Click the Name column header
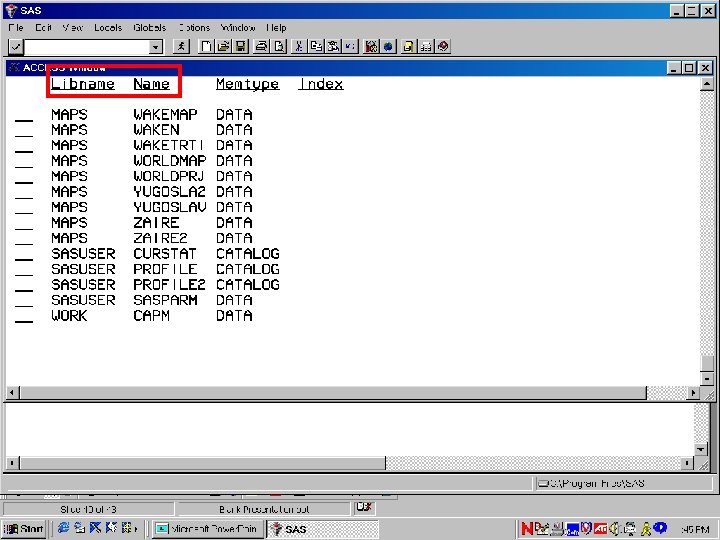The width and height of the screenshot is (720, 540). tap(152, 84)
